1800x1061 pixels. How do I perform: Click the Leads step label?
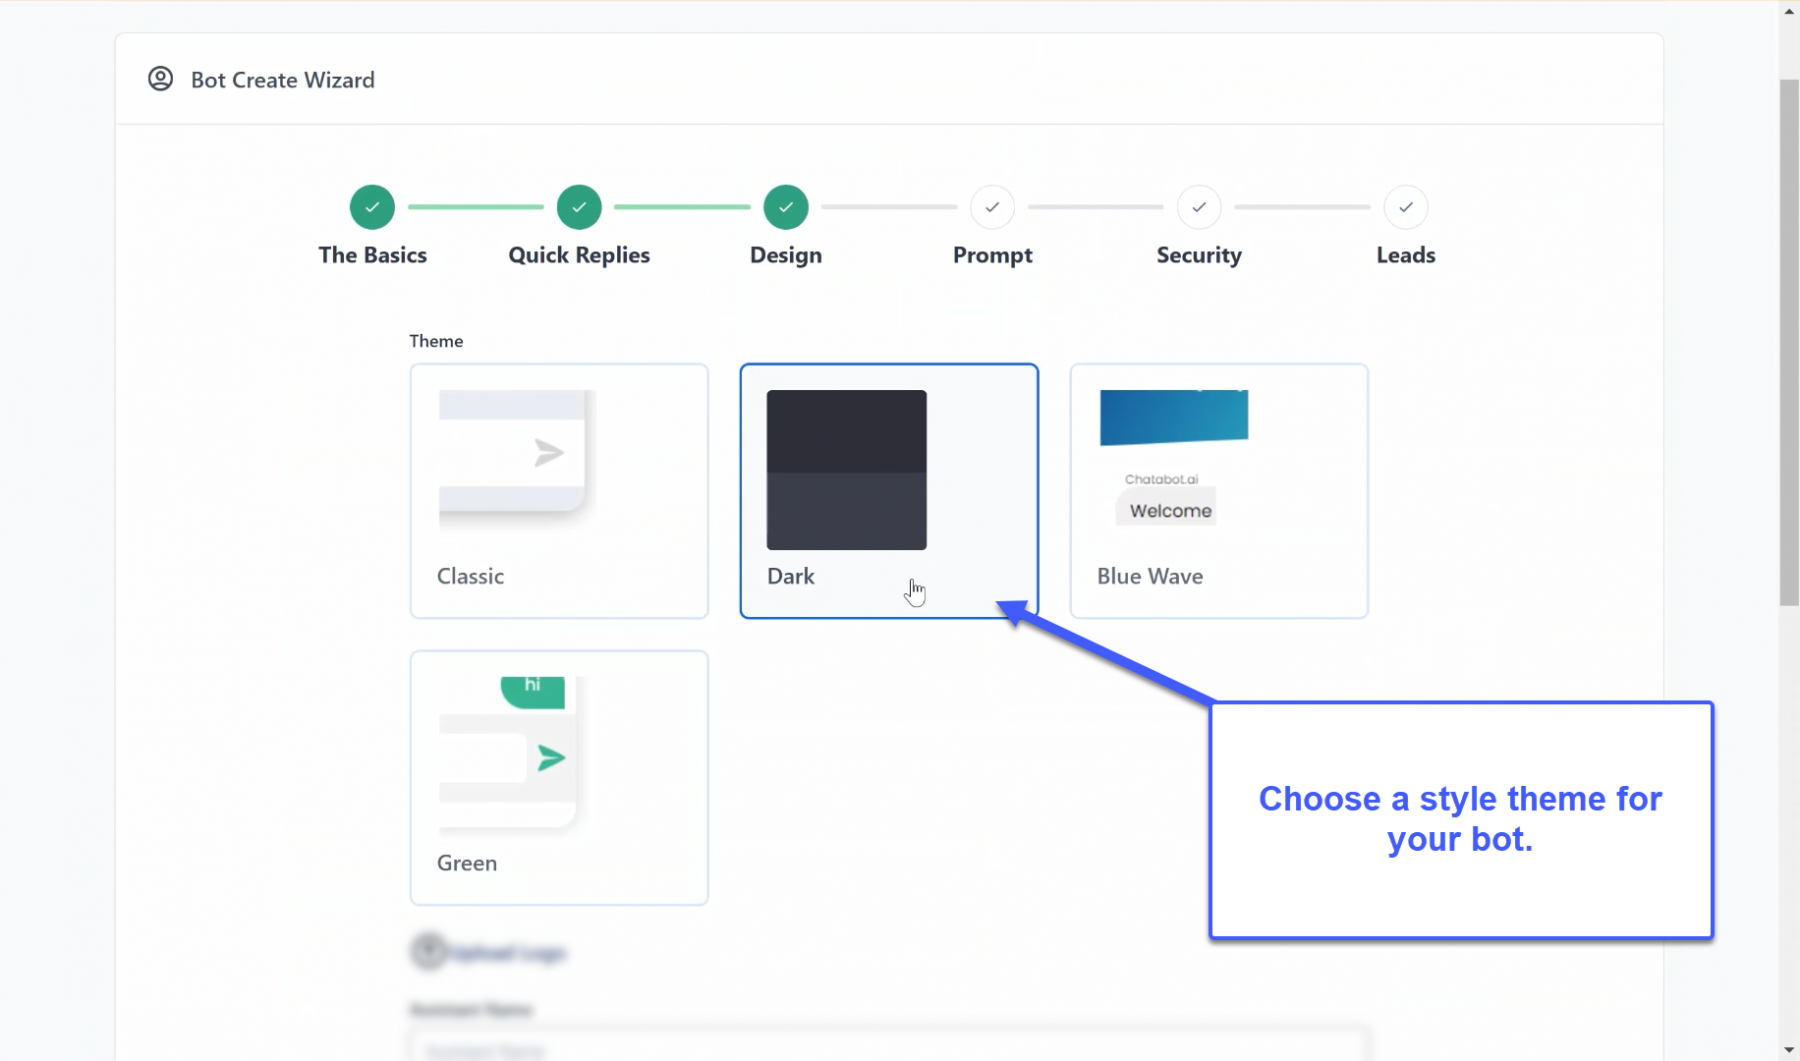[1406, 255]
